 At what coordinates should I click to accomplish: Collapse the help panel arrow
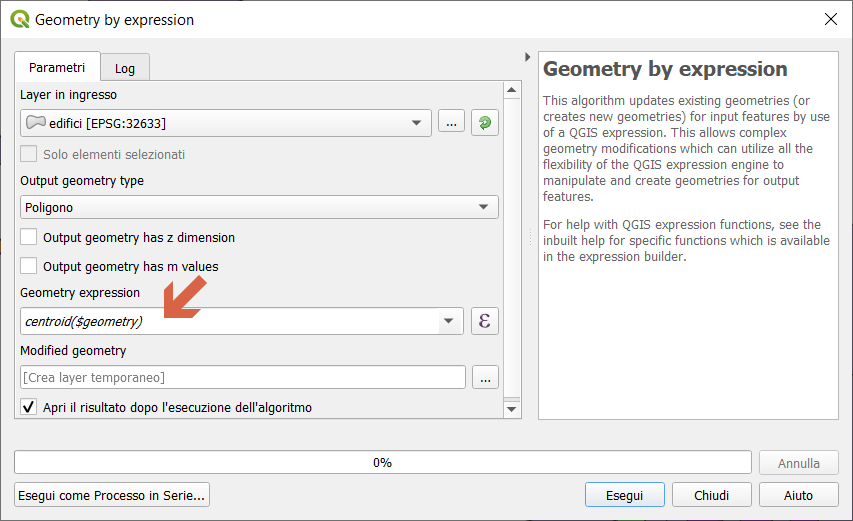(x=527, y=57)
